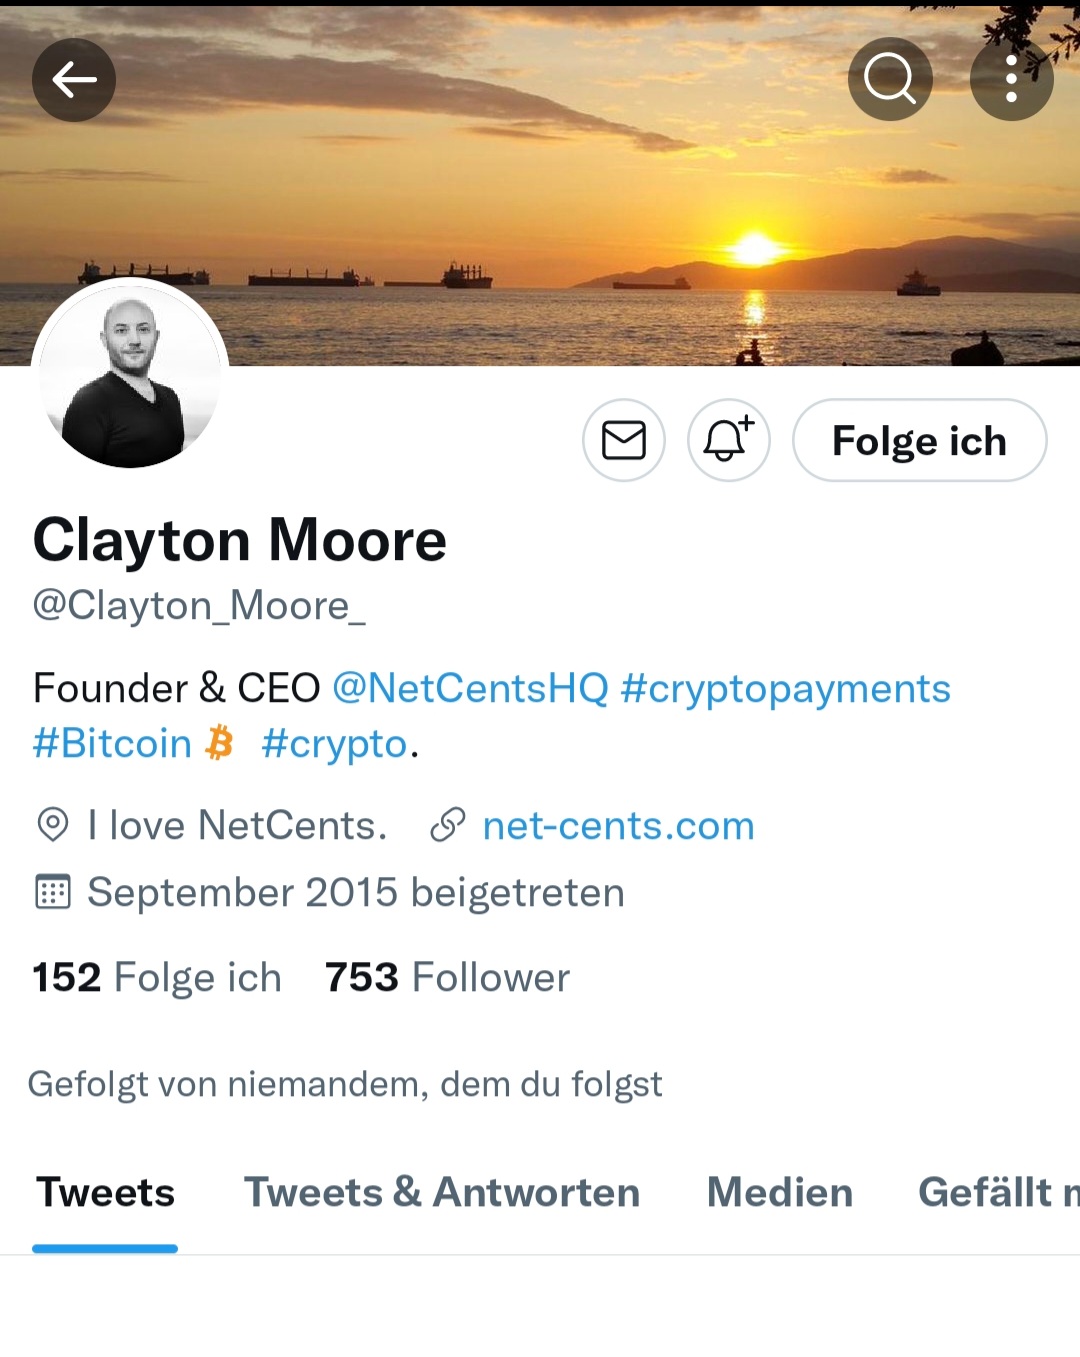The height and width of the screenshot is (1357, 1080).
Task: Open Clayton Moore's profile picture
Action: click(x=129, y=377)
